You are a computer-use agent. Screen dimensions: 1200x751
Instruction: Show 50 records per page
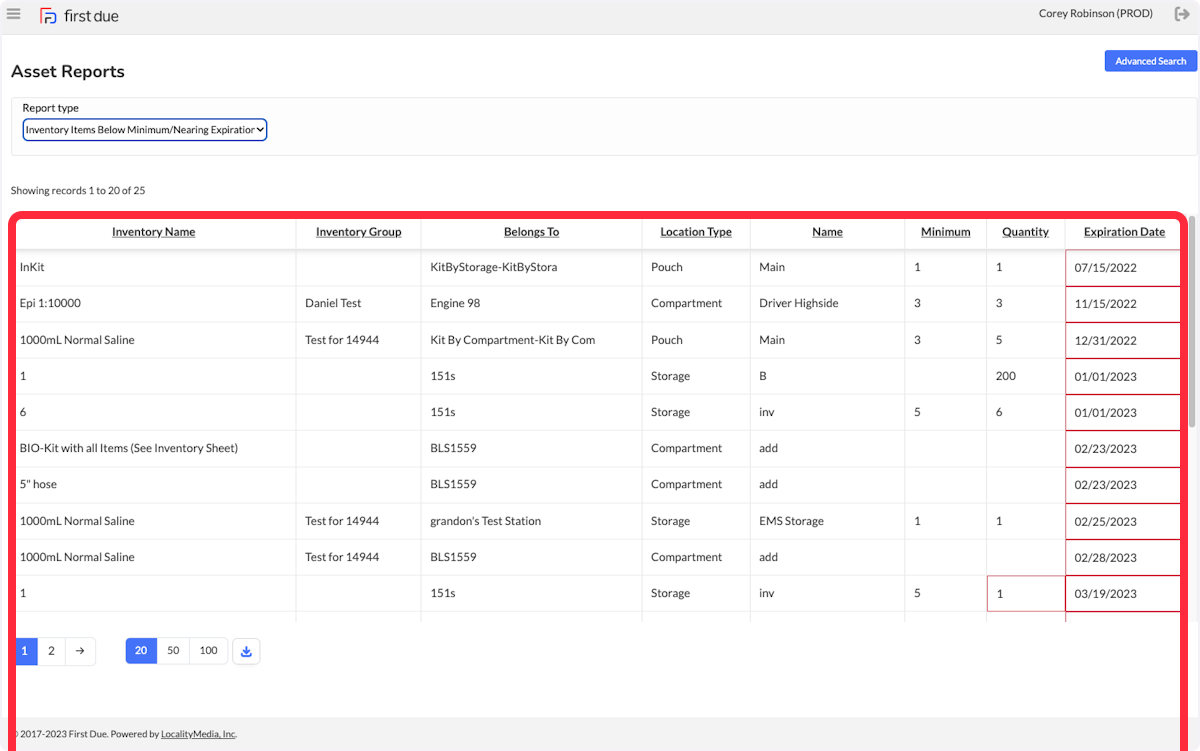click(x=173, y=651)
